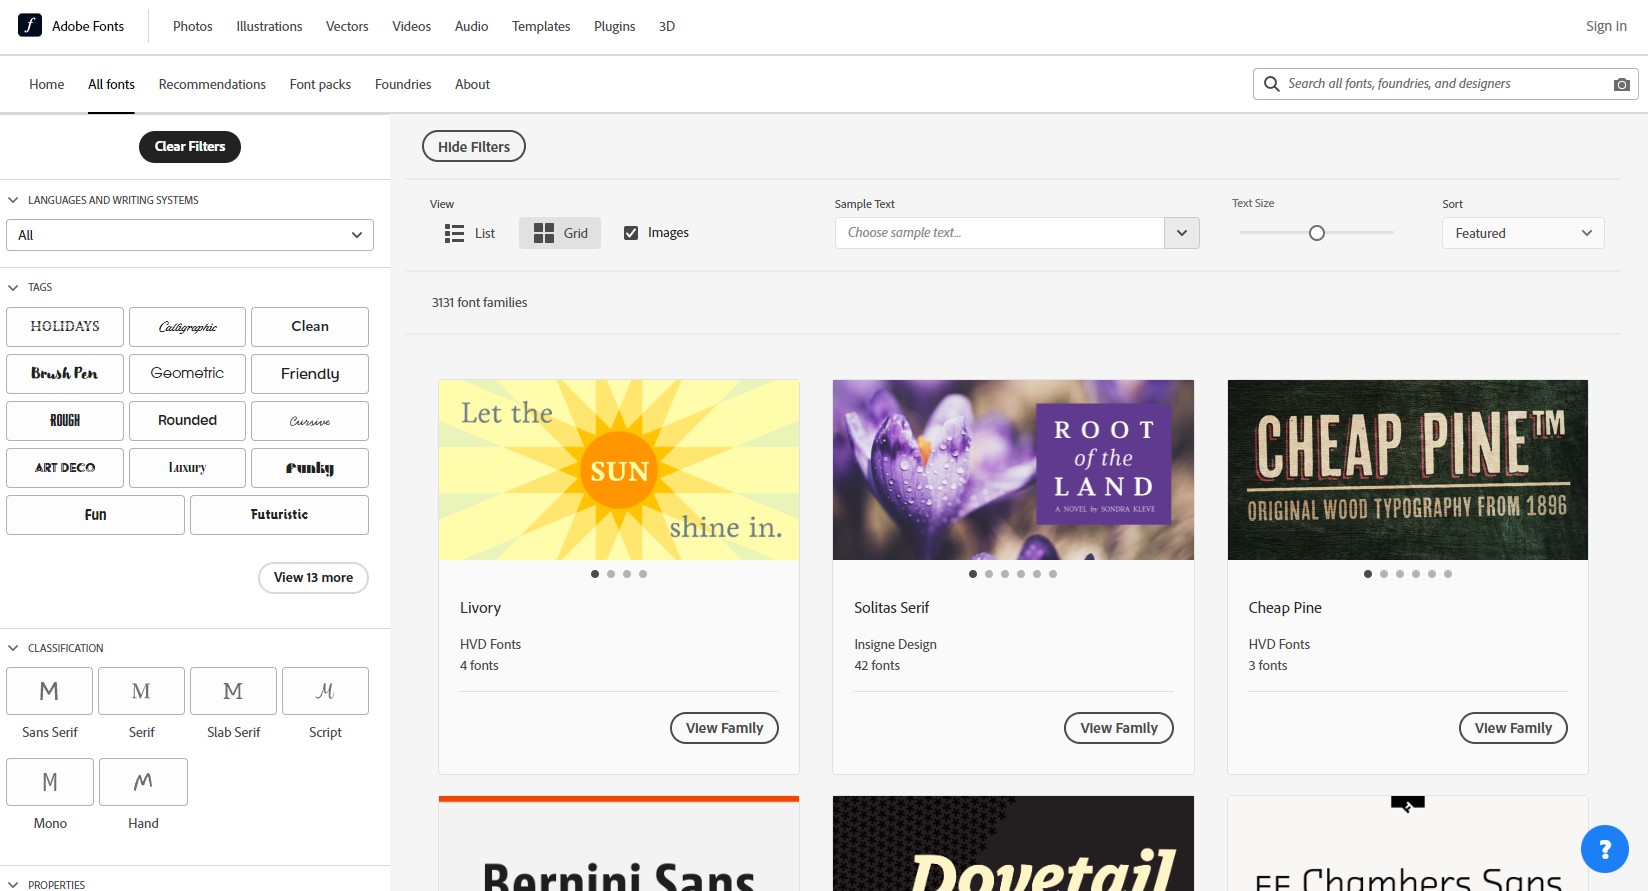The image size is (1648, 891).
Task: Toggle the Holidays tag filter
Action: [x=65, y=327]
